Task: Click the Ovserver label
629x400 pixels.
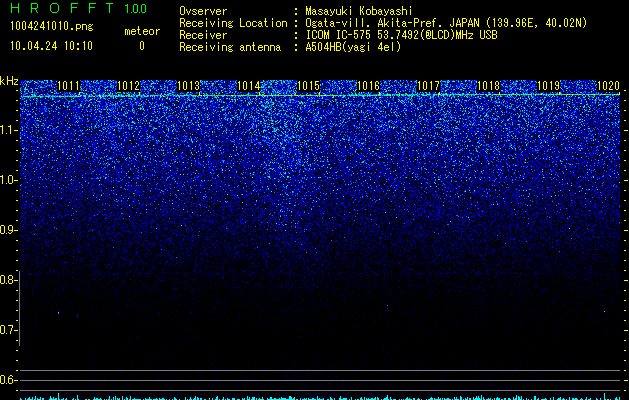Action: (x=203, y=11)
